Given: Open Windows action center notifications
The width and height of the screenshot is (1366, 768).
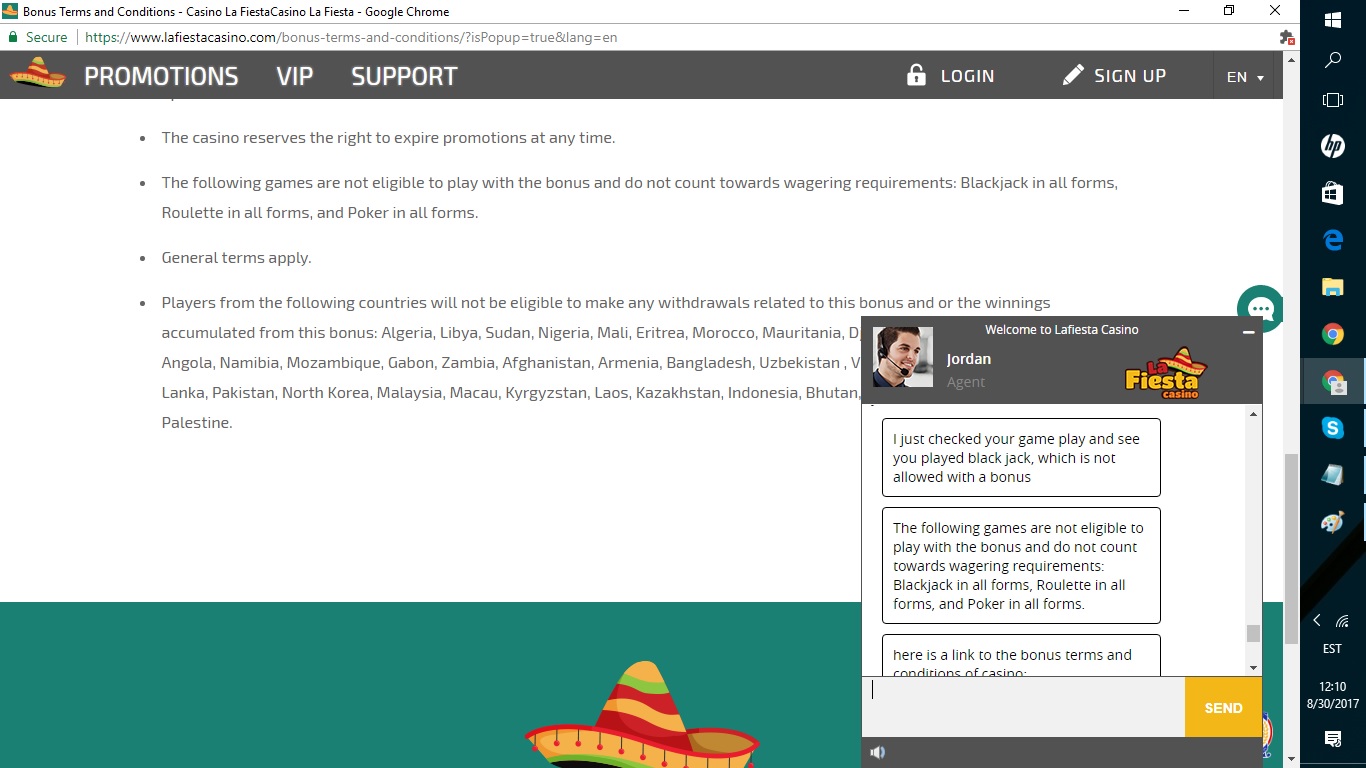Looking at the screenshot, I should [1333, 739].
